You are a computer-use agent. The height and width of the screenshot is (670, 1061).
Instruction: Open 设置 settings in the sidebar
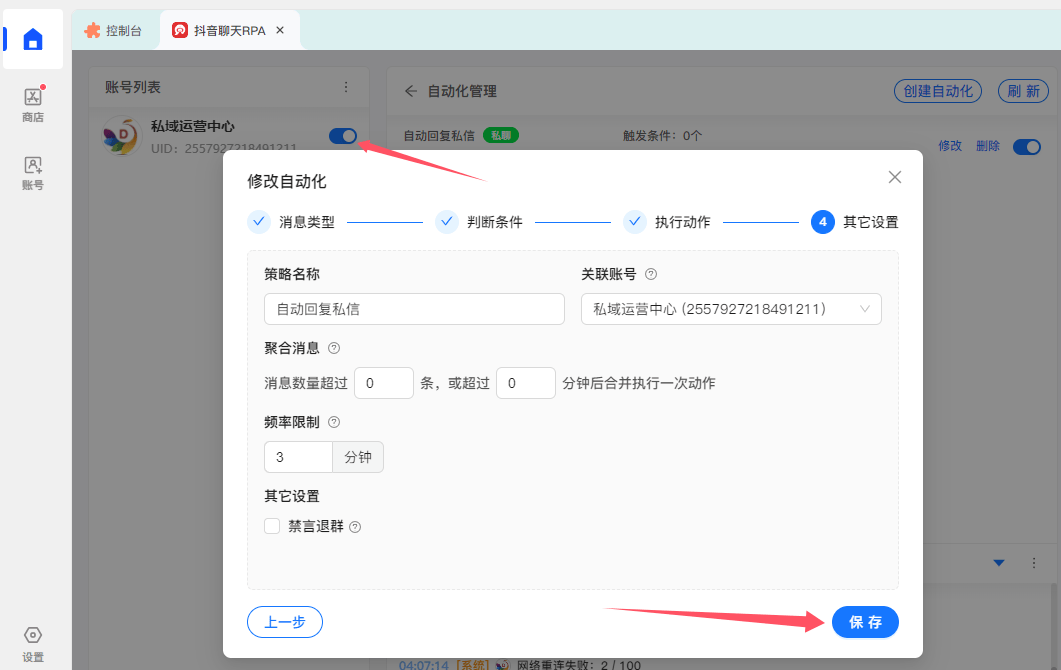[33, 644]
